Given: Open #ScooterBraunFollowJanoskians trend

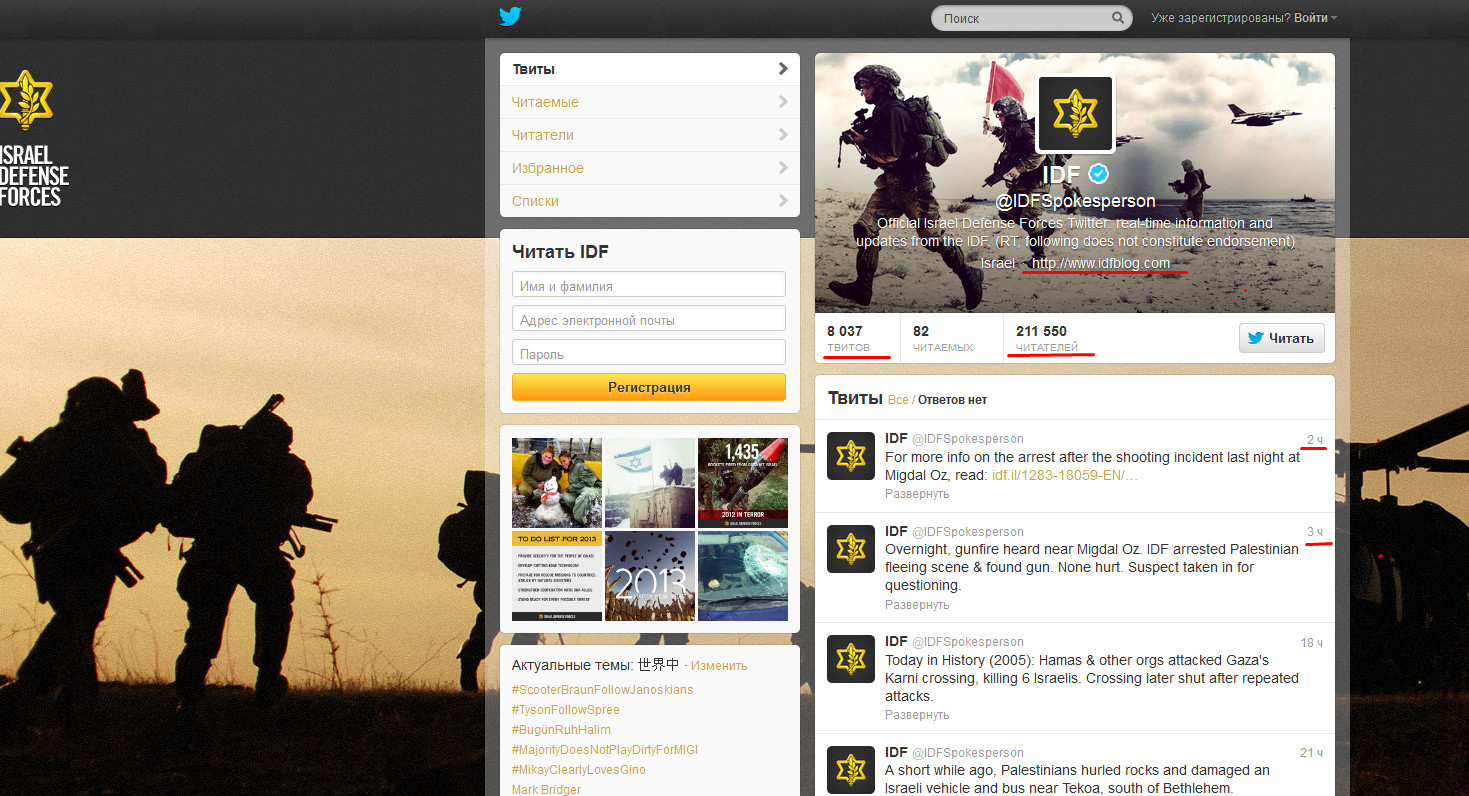Looking at the screenshot, I should tap(602, 690).
